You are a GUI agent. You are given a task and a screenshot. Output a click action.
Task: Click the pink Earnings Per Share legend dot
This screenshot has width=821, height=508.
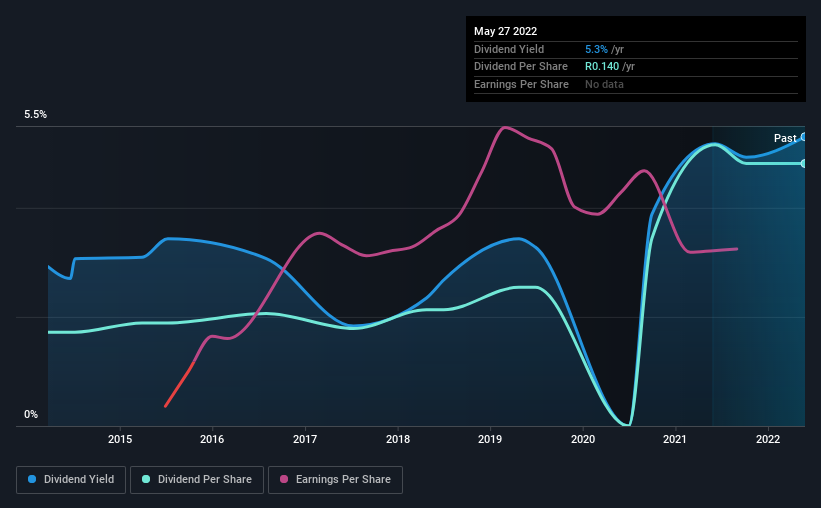coord(284,479)
